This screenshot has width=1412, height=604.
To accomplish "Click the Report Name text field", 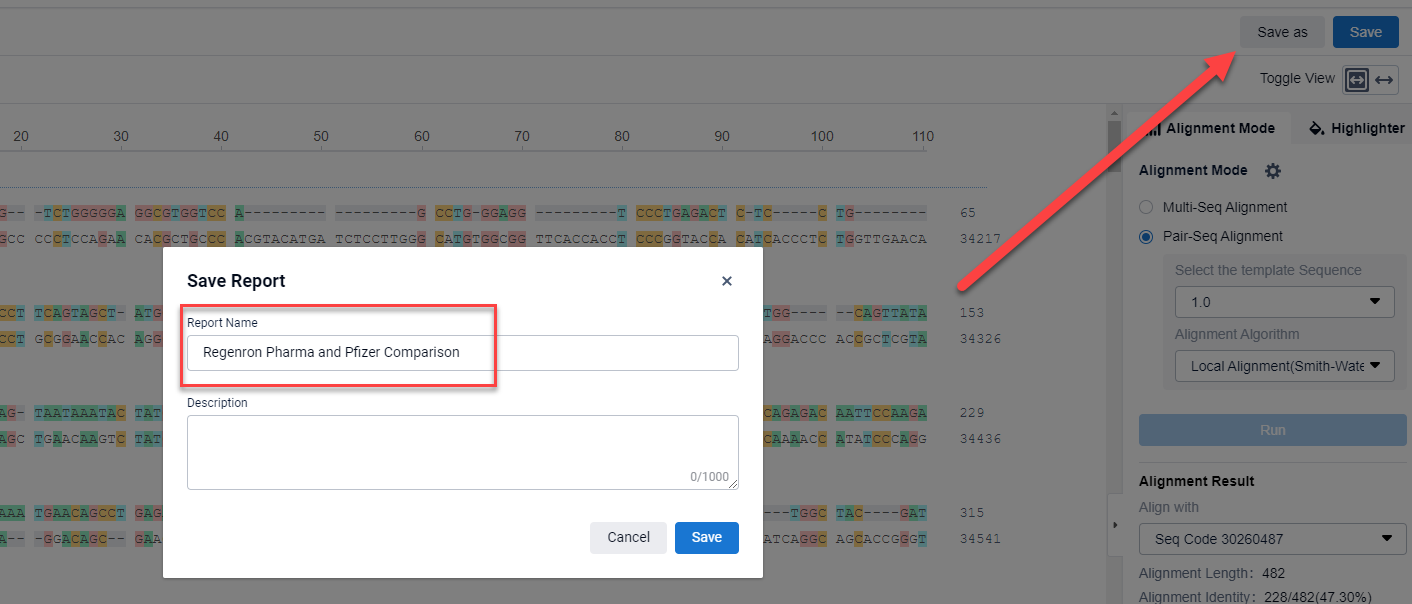I will click(x=462, y=353).
